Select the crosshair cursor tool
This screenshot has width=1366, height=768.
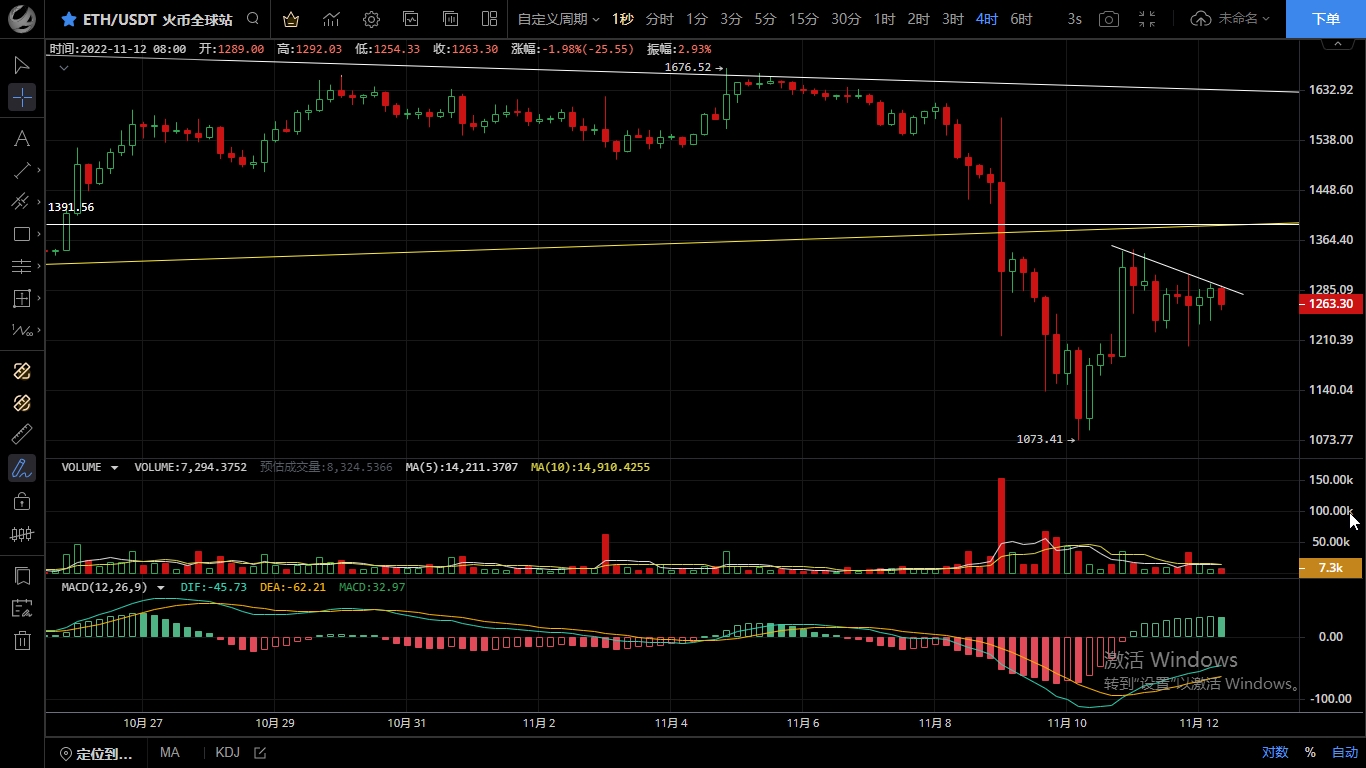(x=22, y=97)
